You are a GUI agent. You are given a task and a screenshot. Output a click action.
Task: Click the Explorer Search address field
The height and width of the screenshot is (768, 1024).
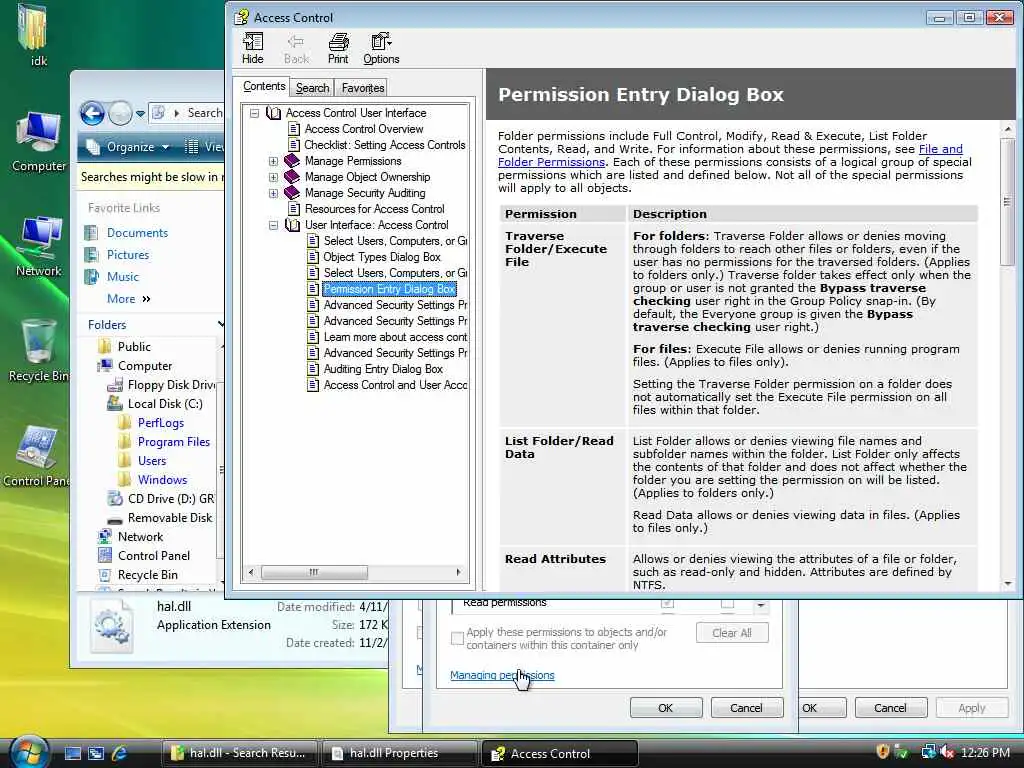click(186, 113)
